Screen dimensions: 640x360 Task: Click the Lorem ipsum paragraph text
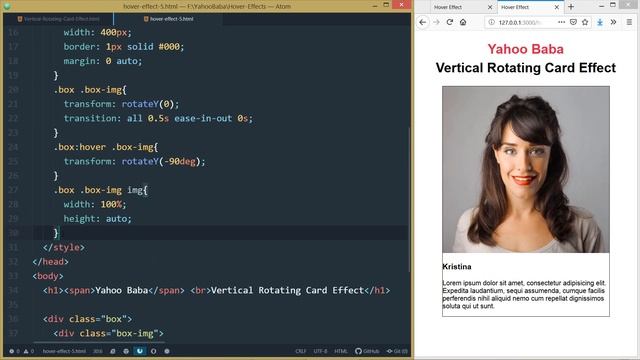524,294
